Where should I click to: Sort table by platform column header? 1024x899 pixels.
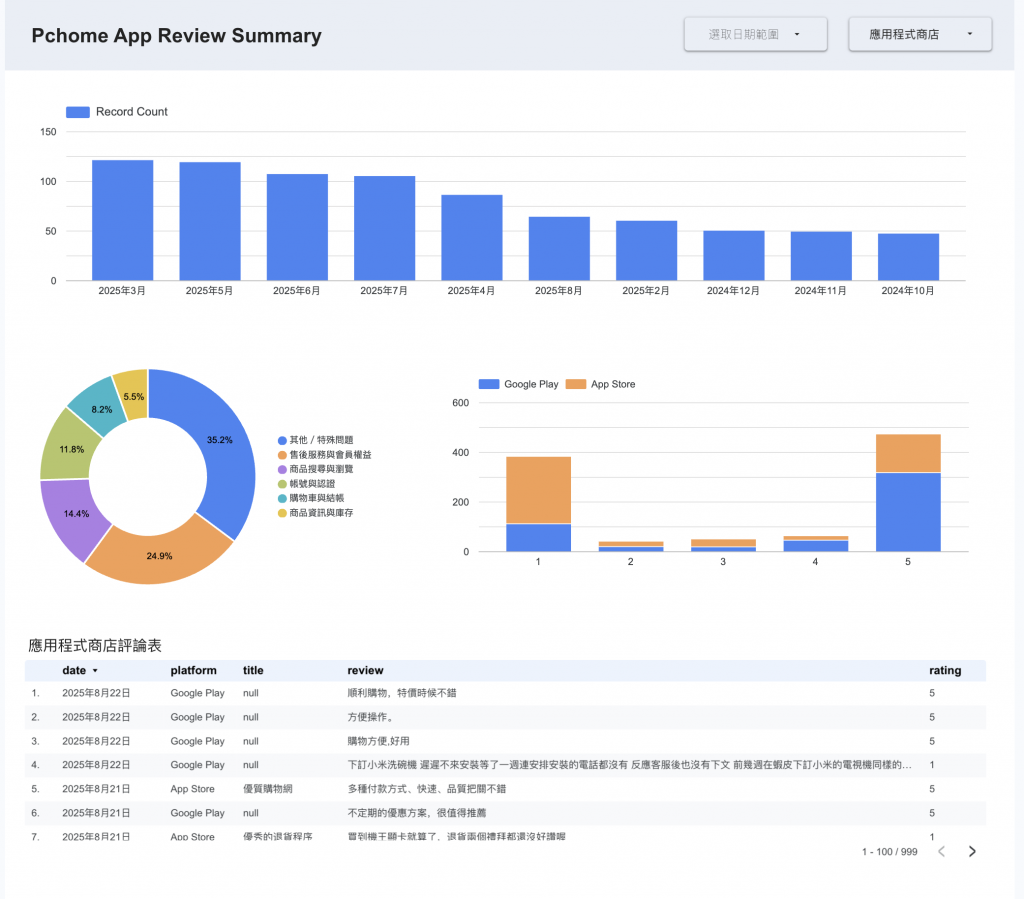pos(193,670)
